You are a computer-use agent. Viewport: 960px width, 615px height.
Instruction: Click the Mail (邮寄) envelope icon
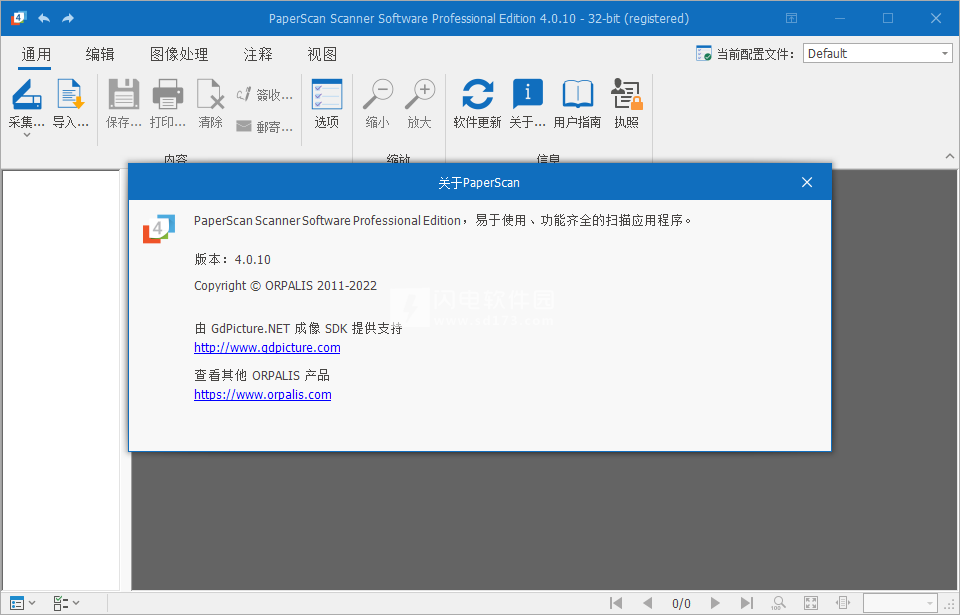244,126
